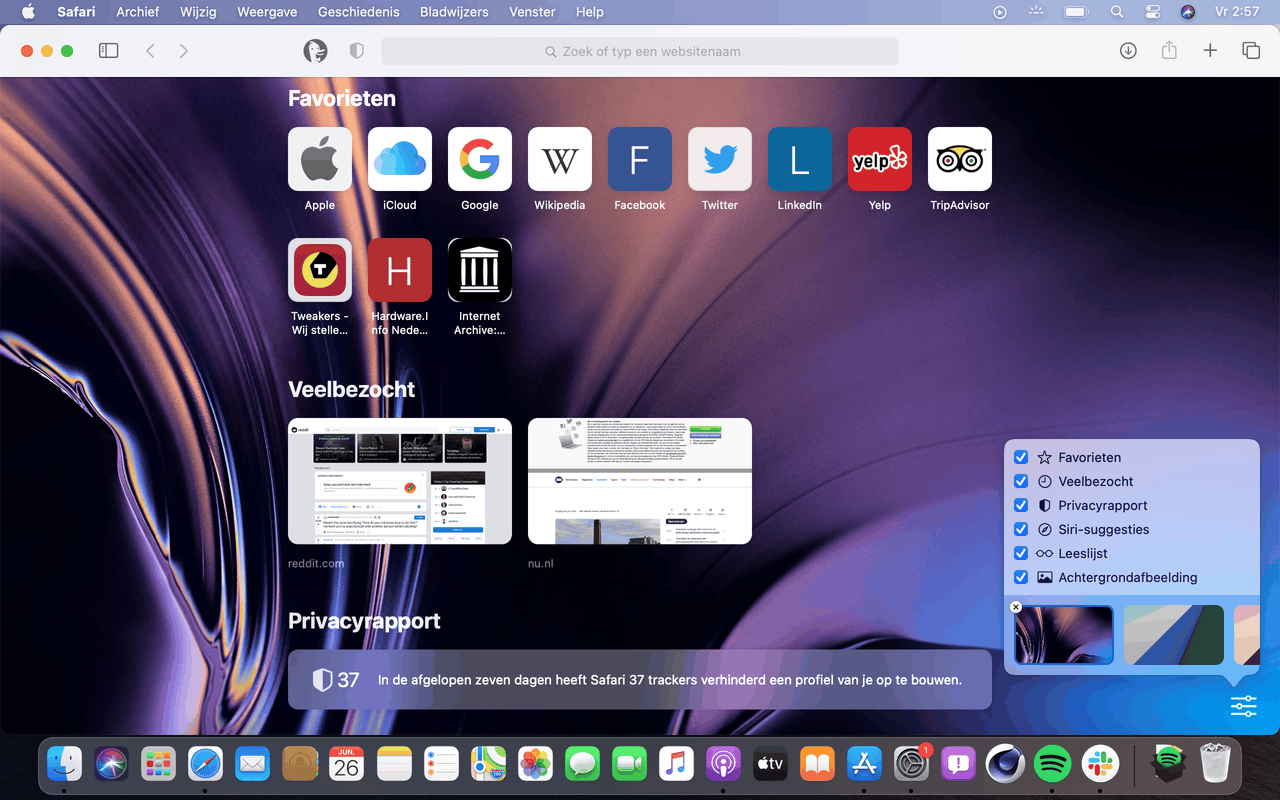Screen dimensions: 1280x800
Task: Open the downloads icon in toolbar
Action: 1128,51
